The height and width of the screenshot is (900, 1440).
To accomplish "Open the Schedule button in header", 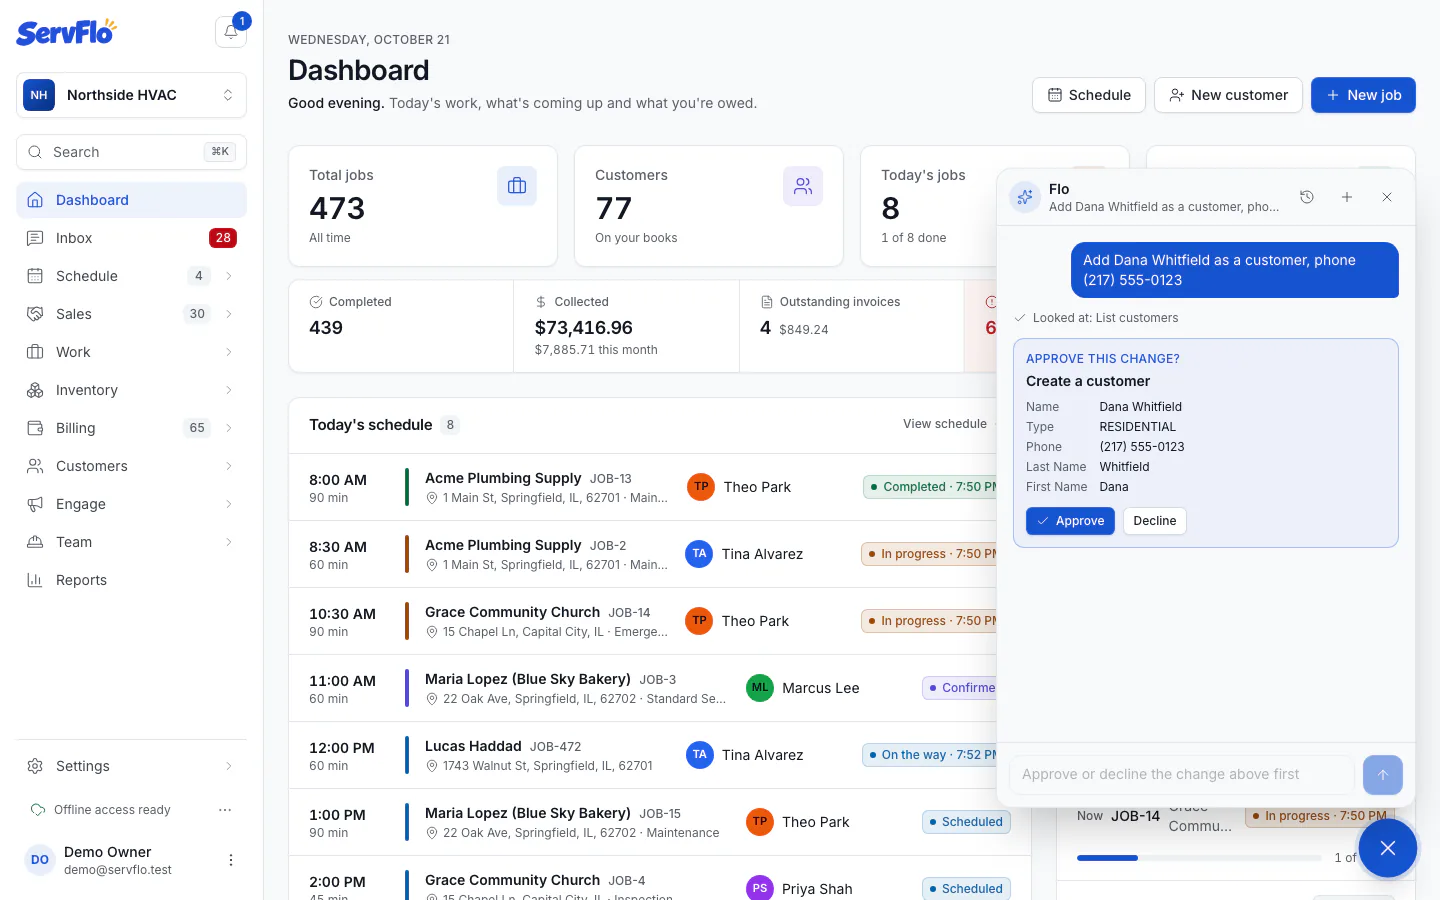I will tap(1089, 95).
